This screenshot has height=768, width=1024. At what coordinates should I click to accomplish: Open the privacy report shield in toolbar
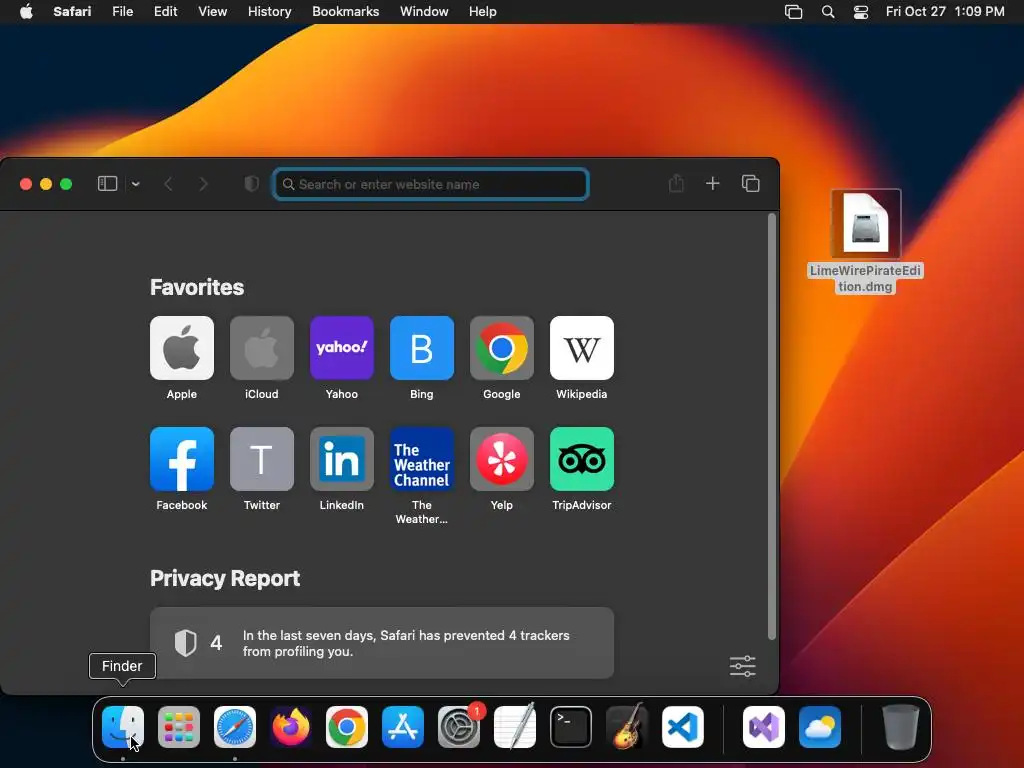tap(251, 184)
